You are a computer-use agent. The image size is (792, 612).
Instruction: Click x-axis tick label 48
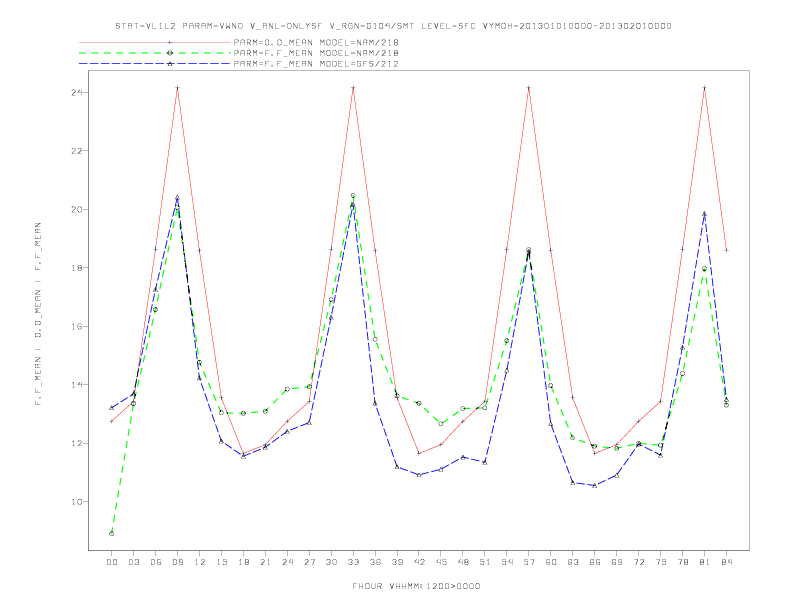463,562
